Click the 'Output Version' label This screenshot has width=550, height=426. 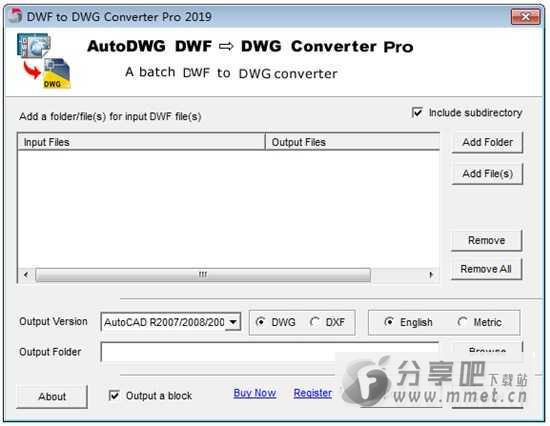coord(53,321)
